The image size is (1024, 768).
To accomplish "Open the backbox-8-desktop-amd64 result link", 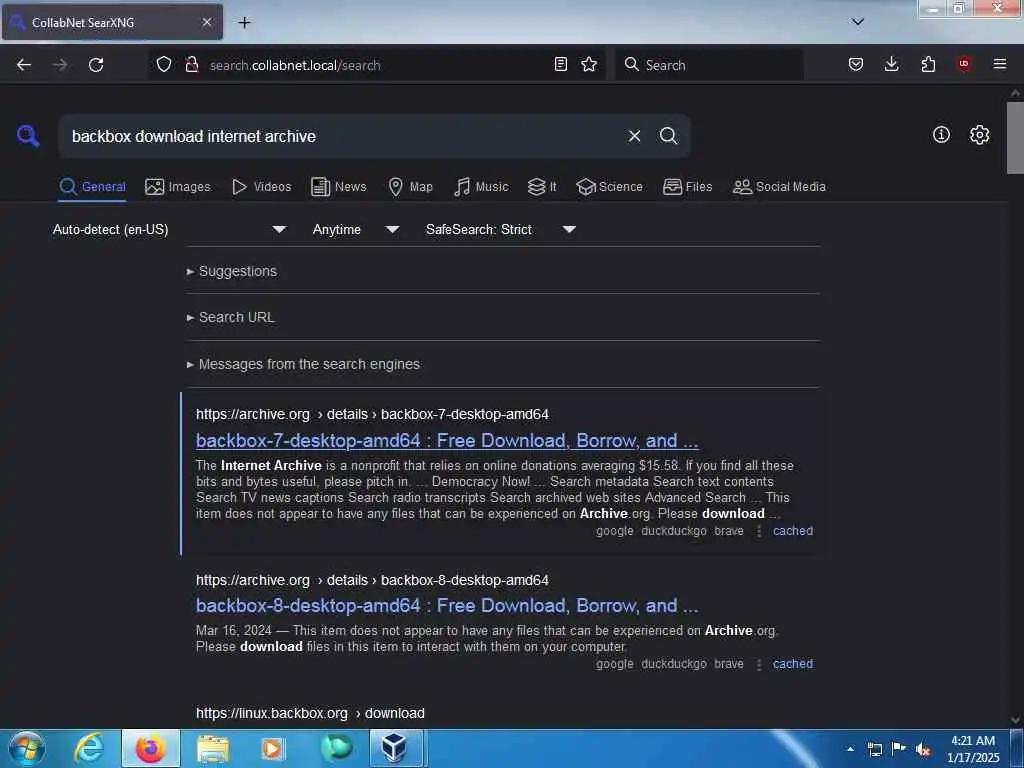I will (447, 606).
